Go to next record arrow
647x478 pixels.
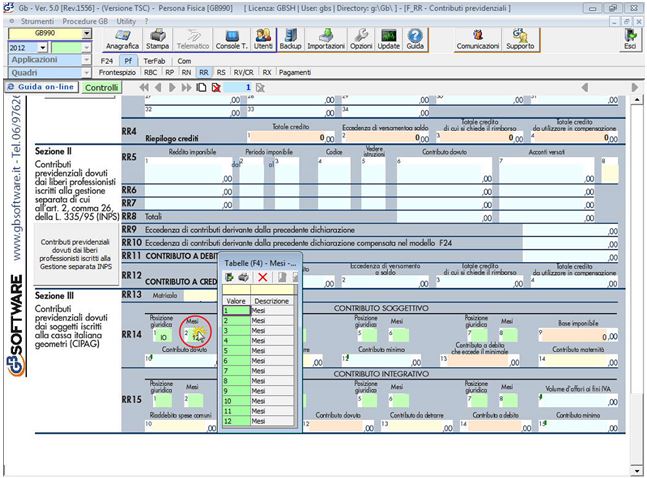172,88
